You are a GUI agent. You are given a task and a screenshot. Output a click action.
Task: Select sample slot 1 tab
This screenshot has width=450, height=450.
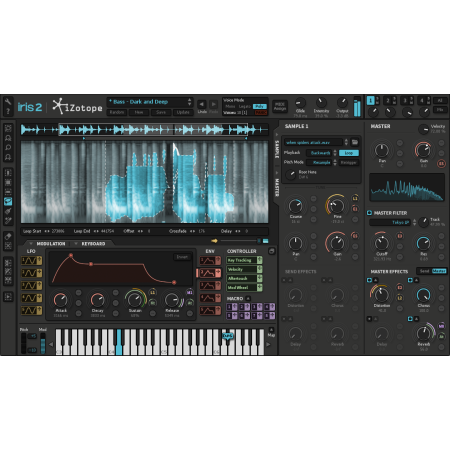(x=370, y=101)
